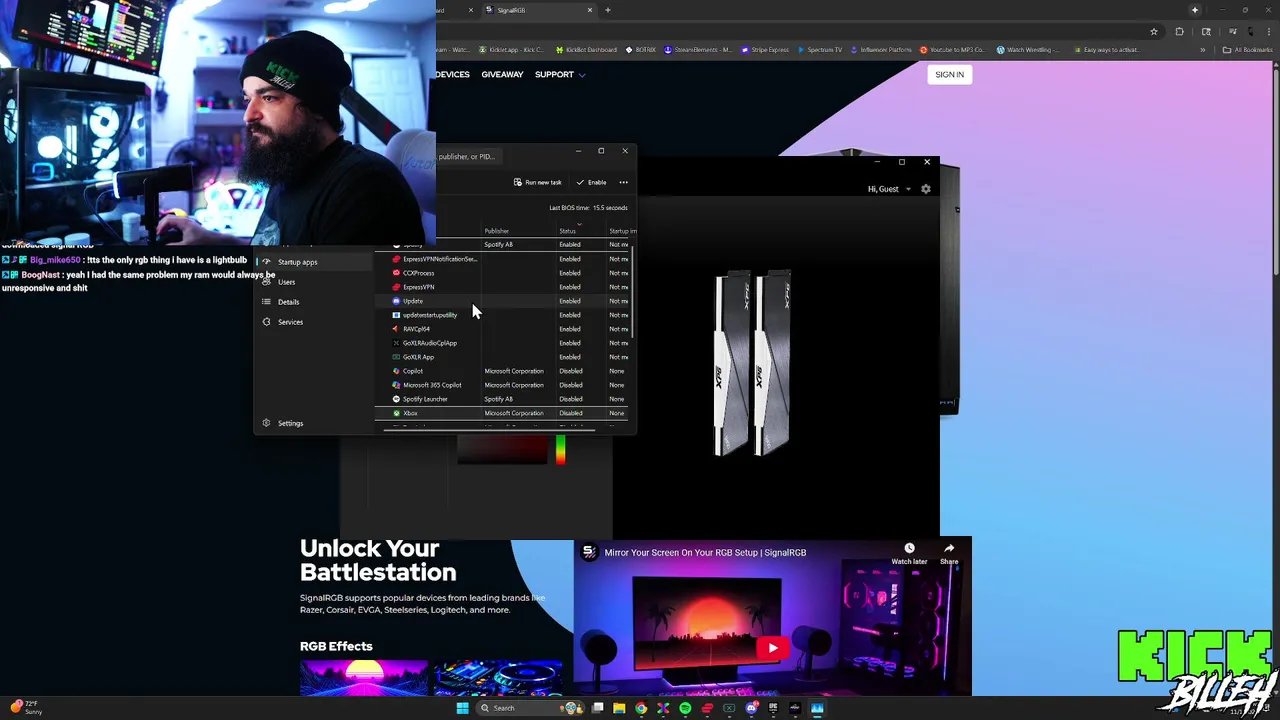The height and width of the screenshot is (720, 1280).
Task: Open the Spectrum TV bookmark
Action: point(820,50)
